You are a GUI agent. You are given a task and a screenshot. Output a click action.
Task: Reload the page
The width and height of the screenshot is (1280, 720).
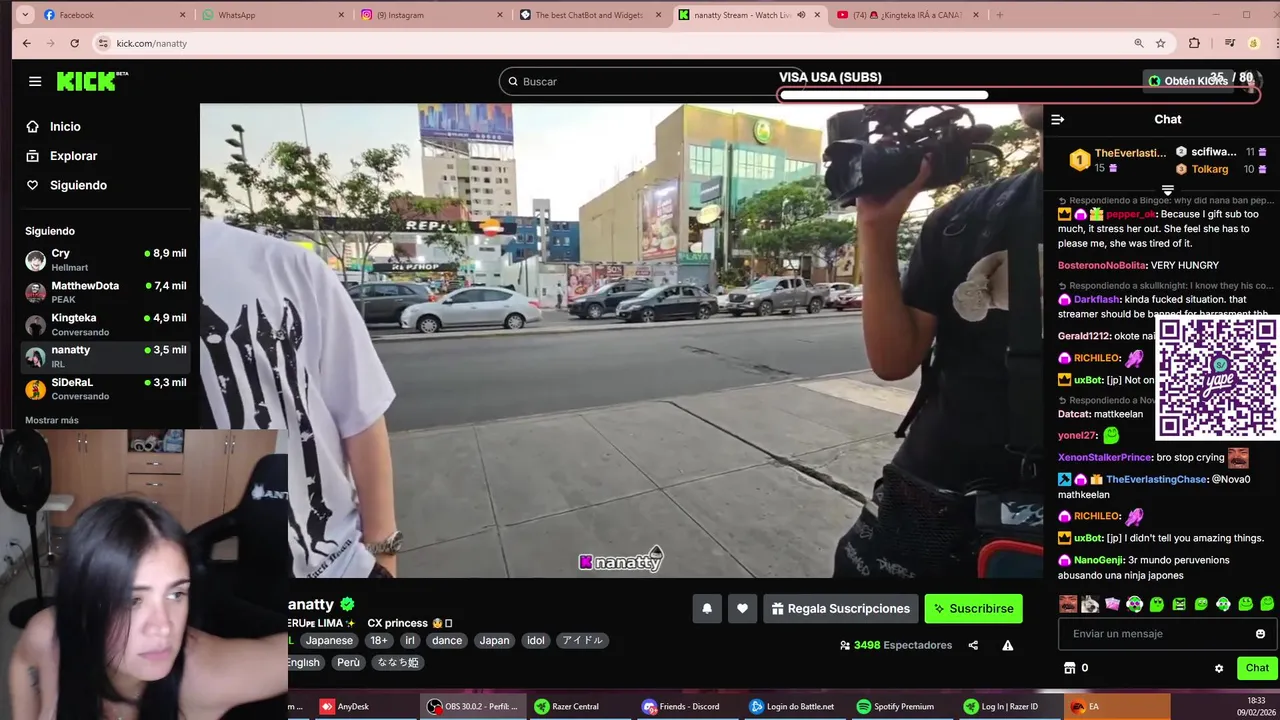tap(74, 43)
